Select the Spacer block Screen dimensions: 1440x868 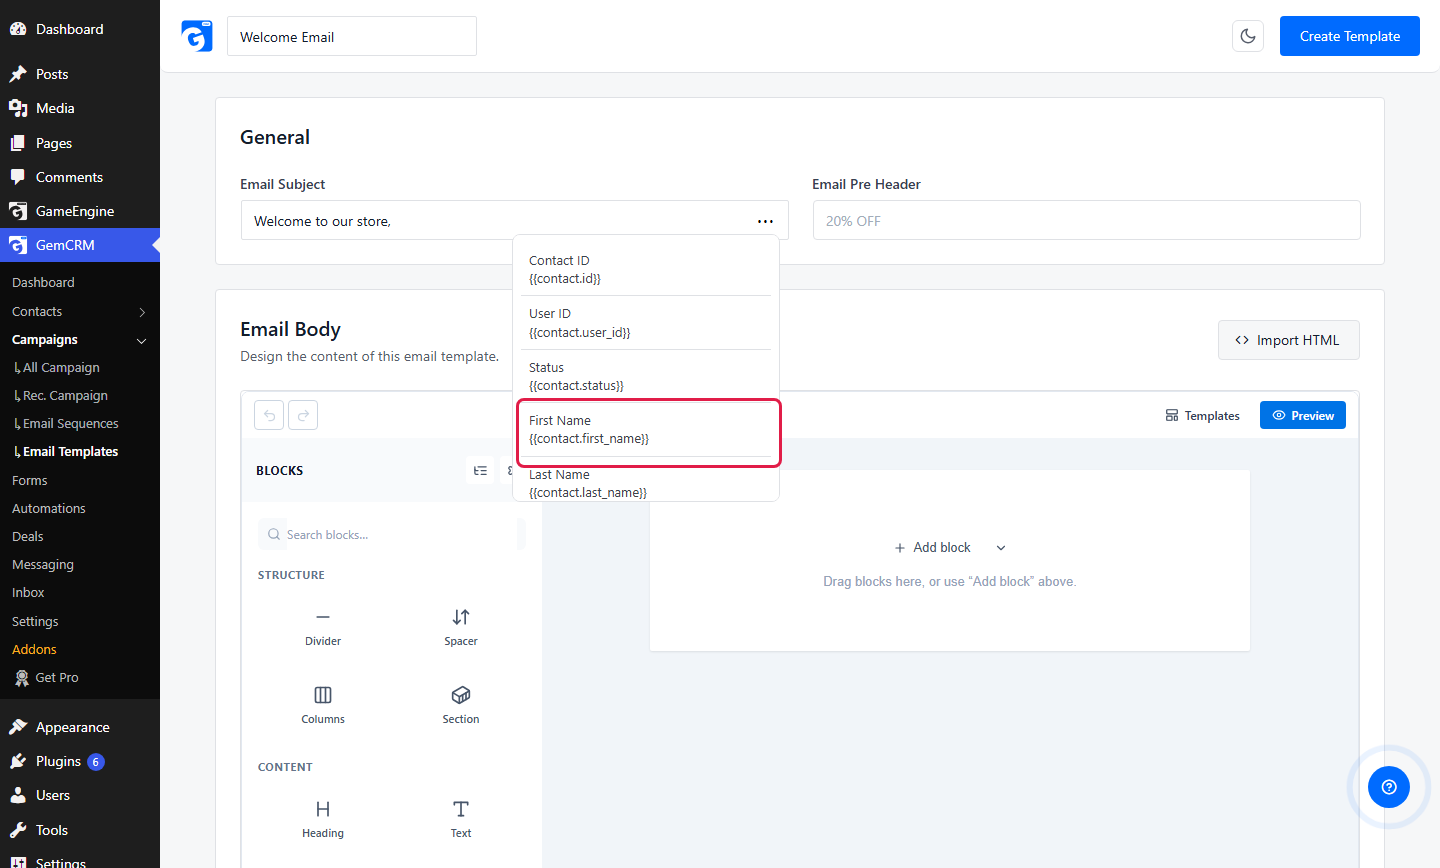461,627
